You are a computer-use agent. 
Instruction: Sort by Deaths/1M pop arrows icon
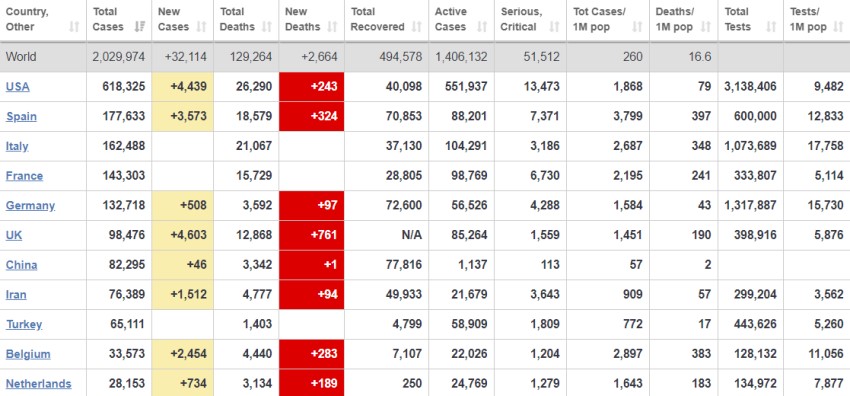[x=705, y=27]
